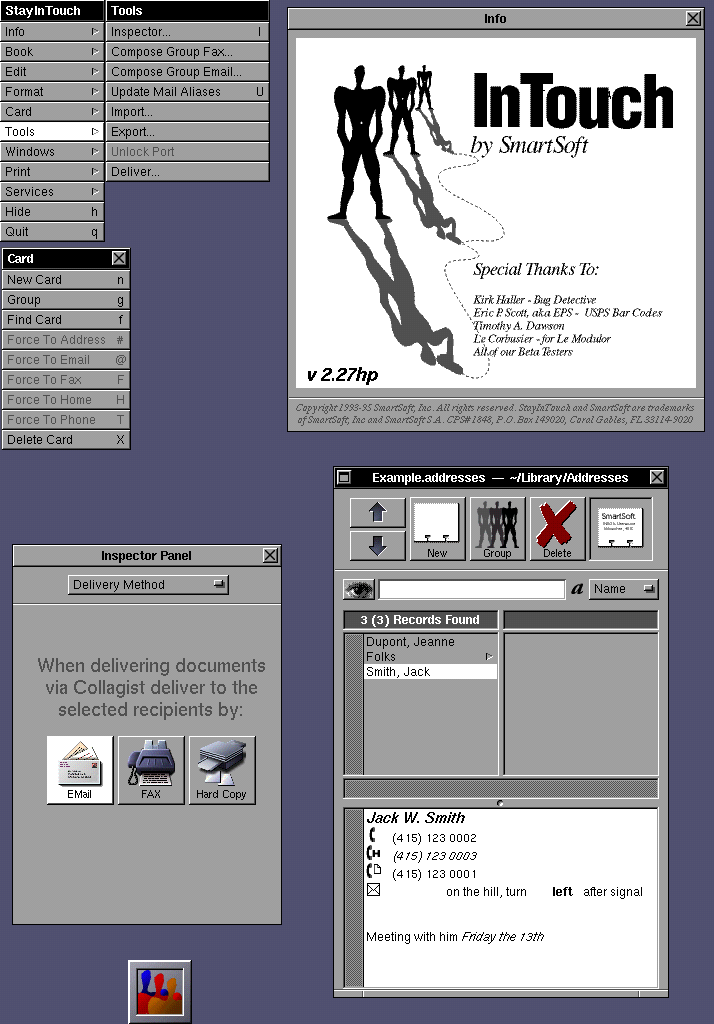Click the note 'Meeting with him Friday the 13th'
The width and height of the screenshot is (714, 1024).
pyautogui.click(x=455, y=936)
